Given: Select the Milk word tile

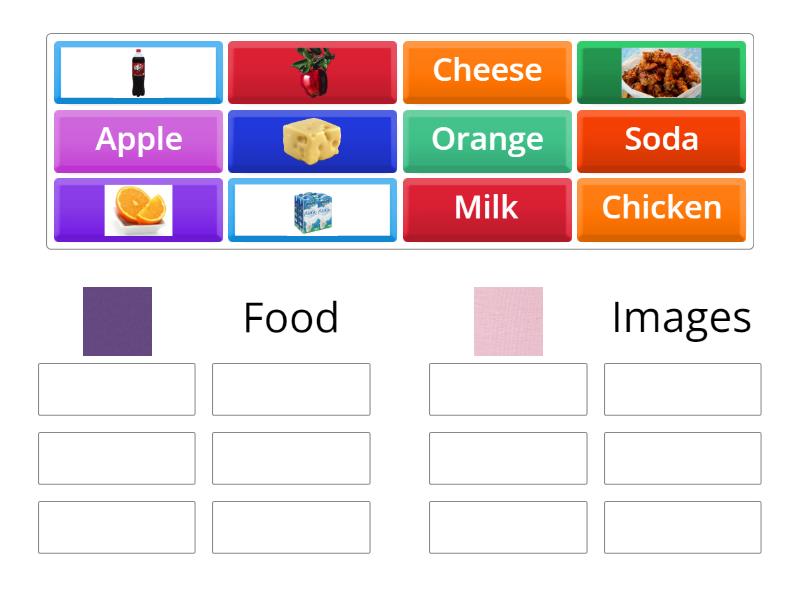Looking at the screenshot, I should (x=487, y=208).
